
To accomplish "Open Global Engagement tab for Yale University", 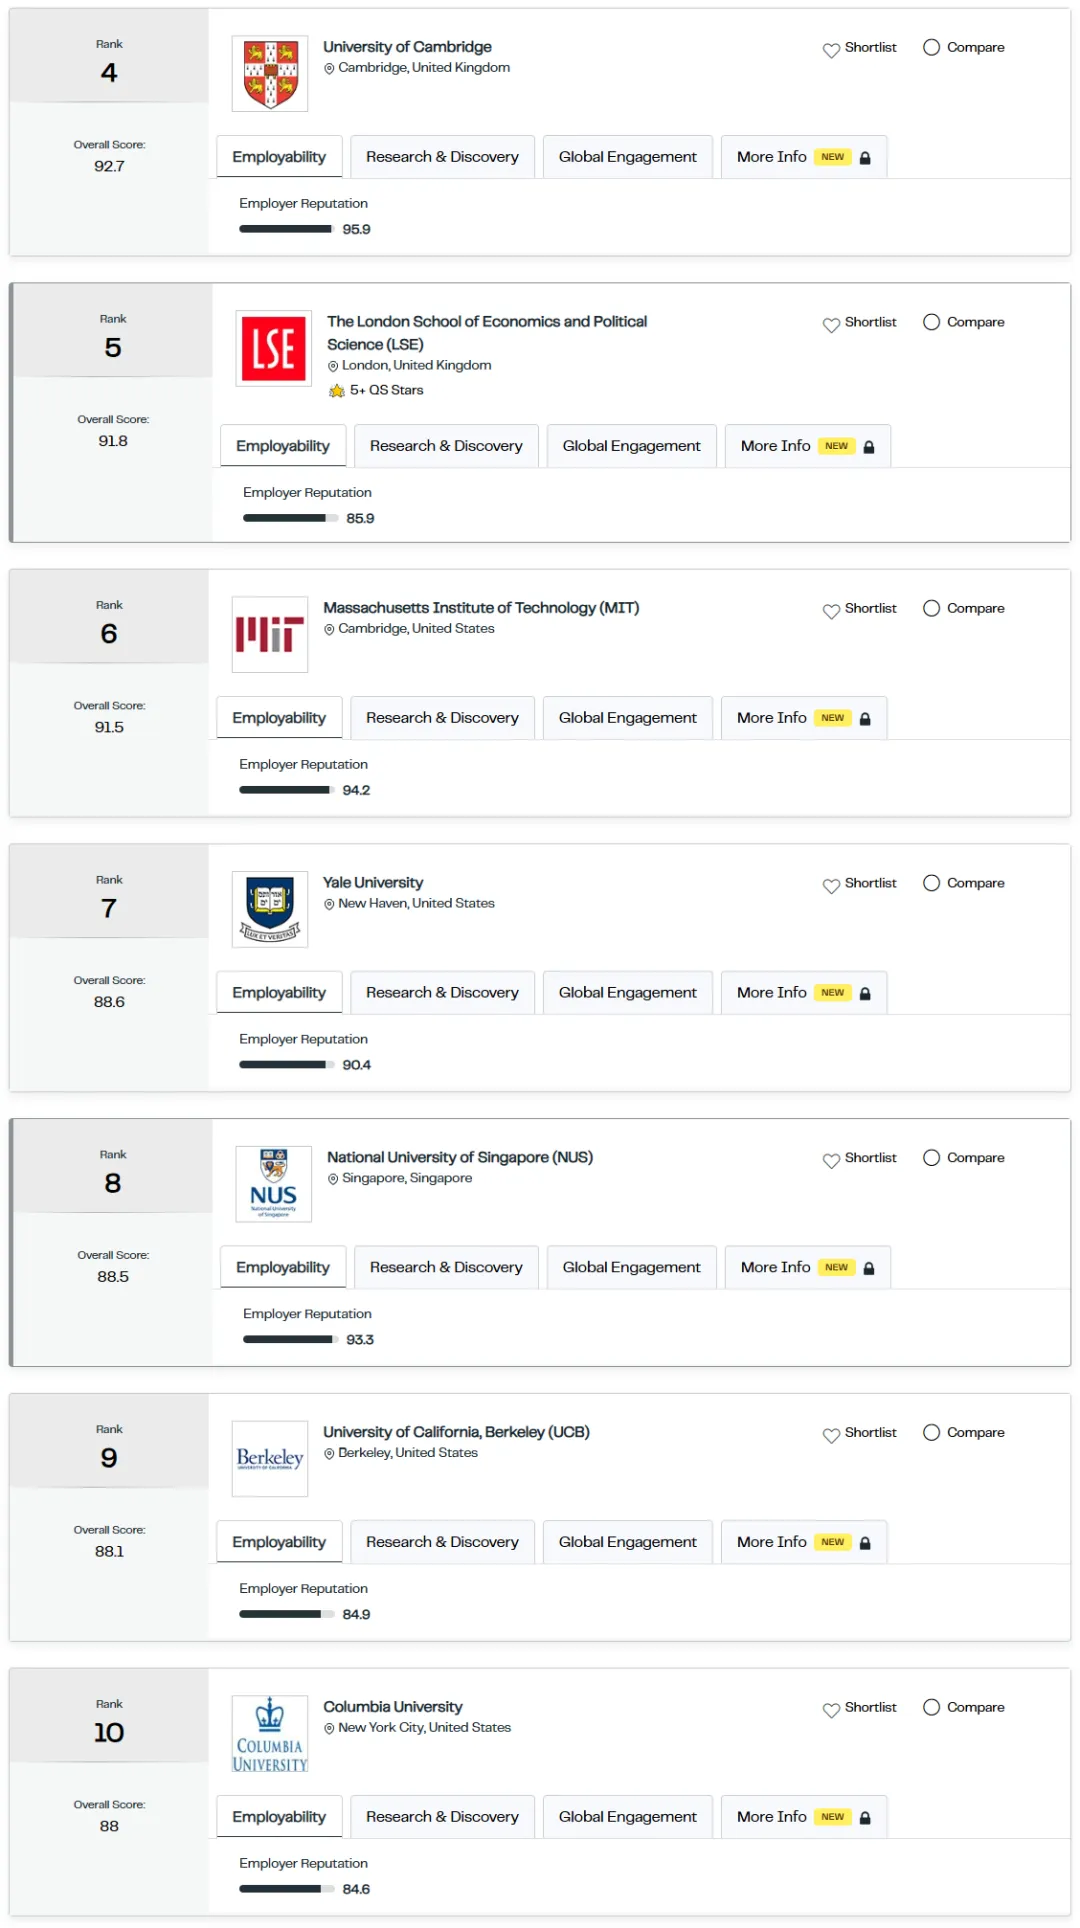I will coord(627,992).
